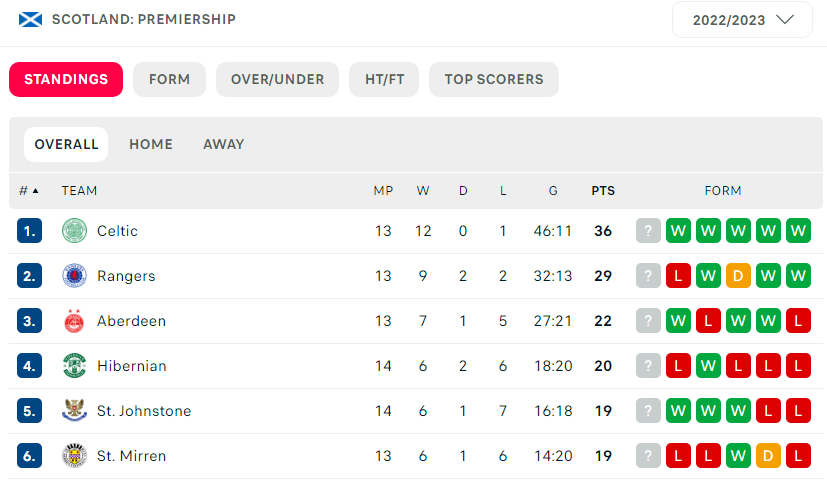Click the St. Johnstone club crest icon
The width and height of the screenshot is (827, 486).
(x=74, y=411)
